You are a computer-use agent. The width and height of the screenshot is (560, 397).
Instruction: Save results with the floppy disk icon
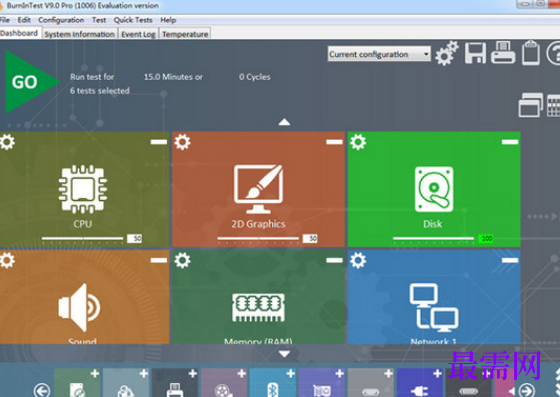click(x=475, y=53)
